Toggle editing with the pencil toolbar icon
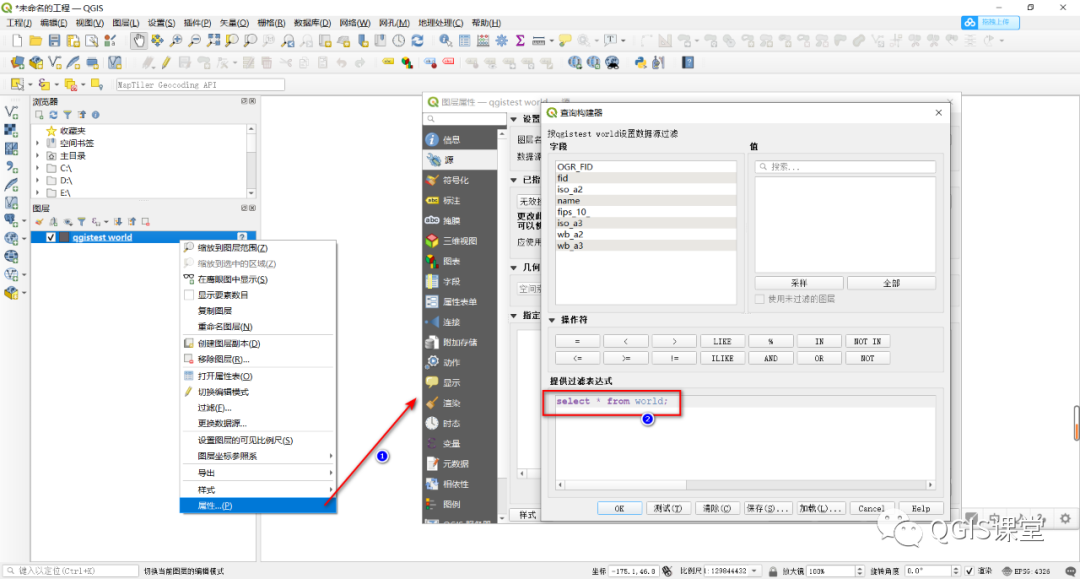1080x579 pixels. (x=166, y=63)
